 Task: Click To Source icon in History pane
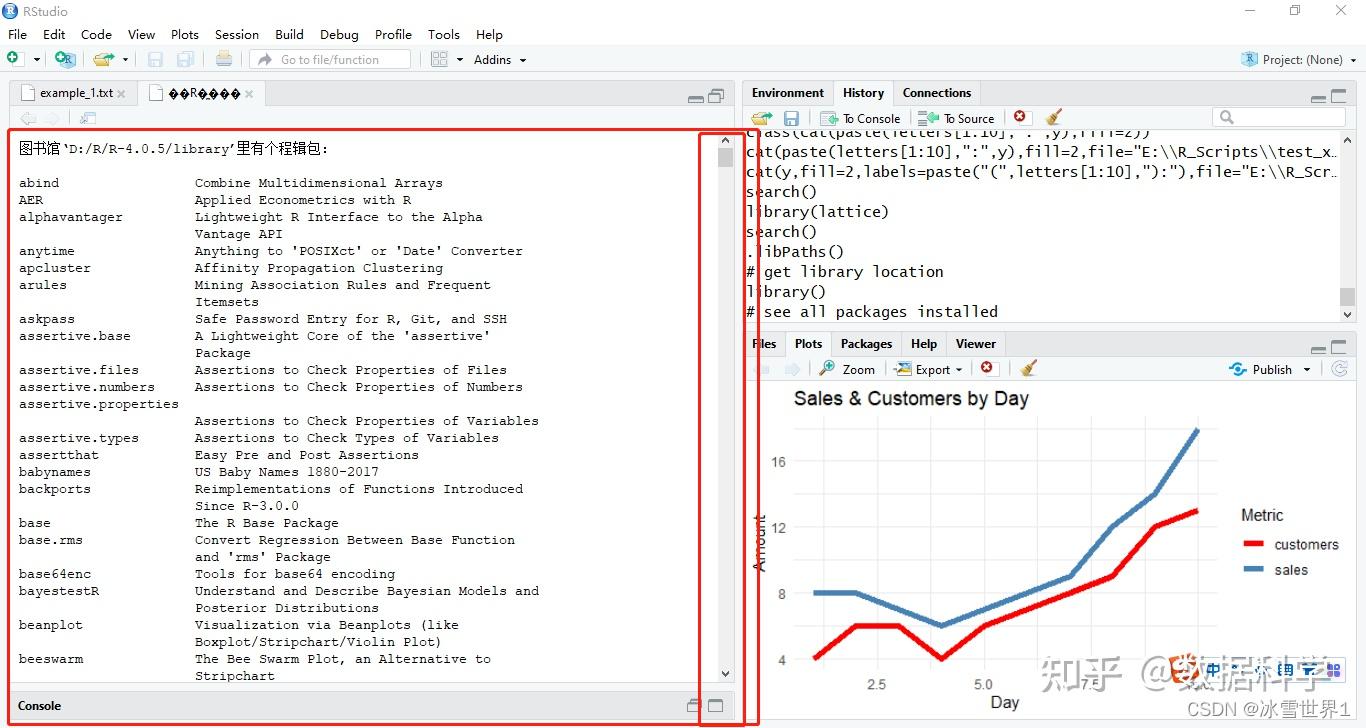pyautogui.click(x=955, y=117)
